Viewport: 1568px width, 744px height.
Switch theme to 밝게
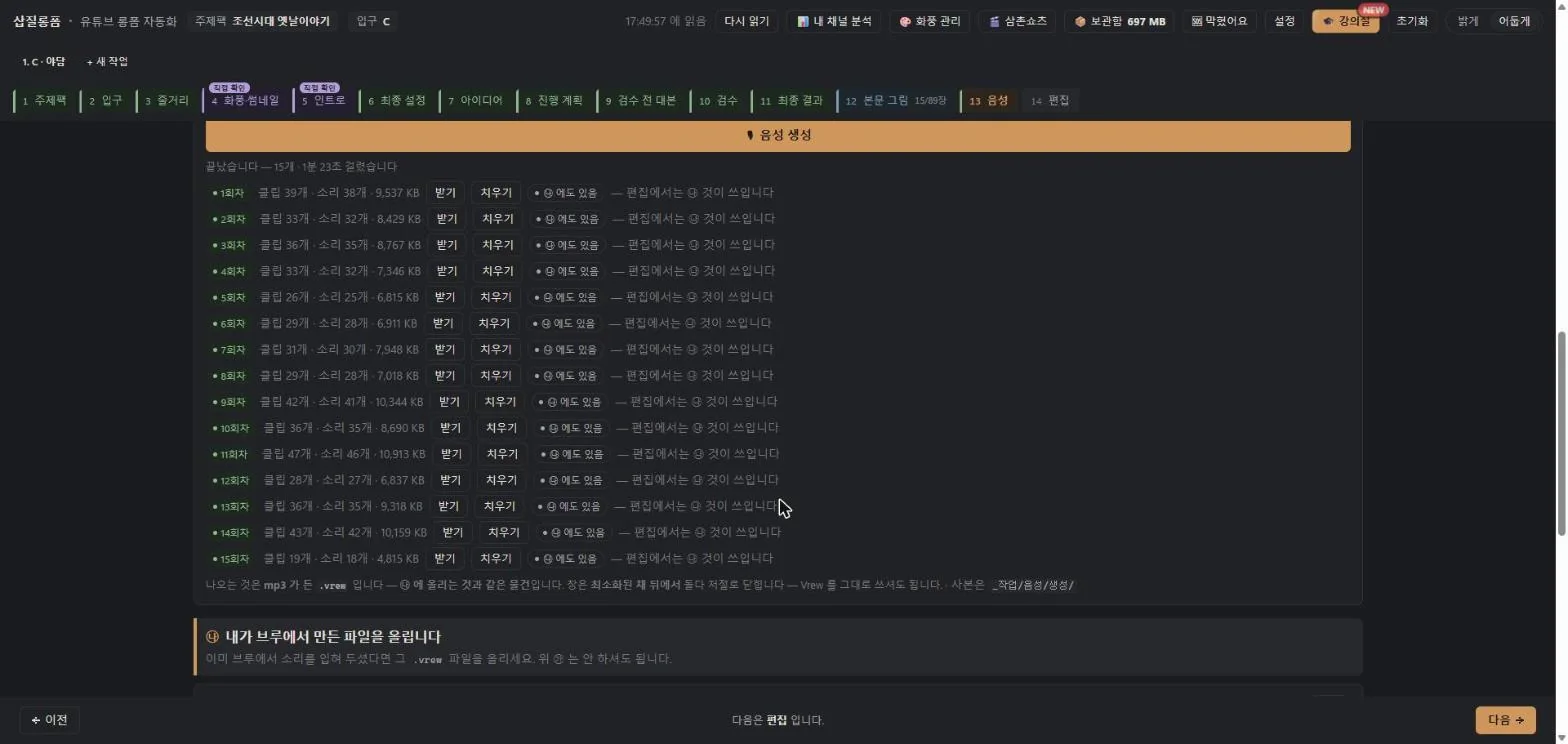click(1467, 21)
